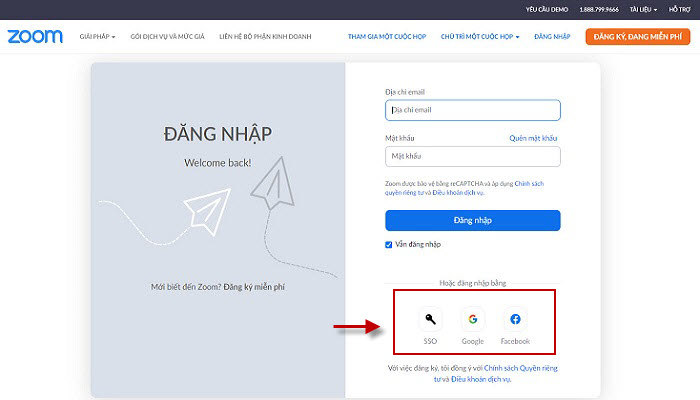This screenshot has height=400, width=700.
Task: Sign in with the SSO key icon
Action: 430,319
